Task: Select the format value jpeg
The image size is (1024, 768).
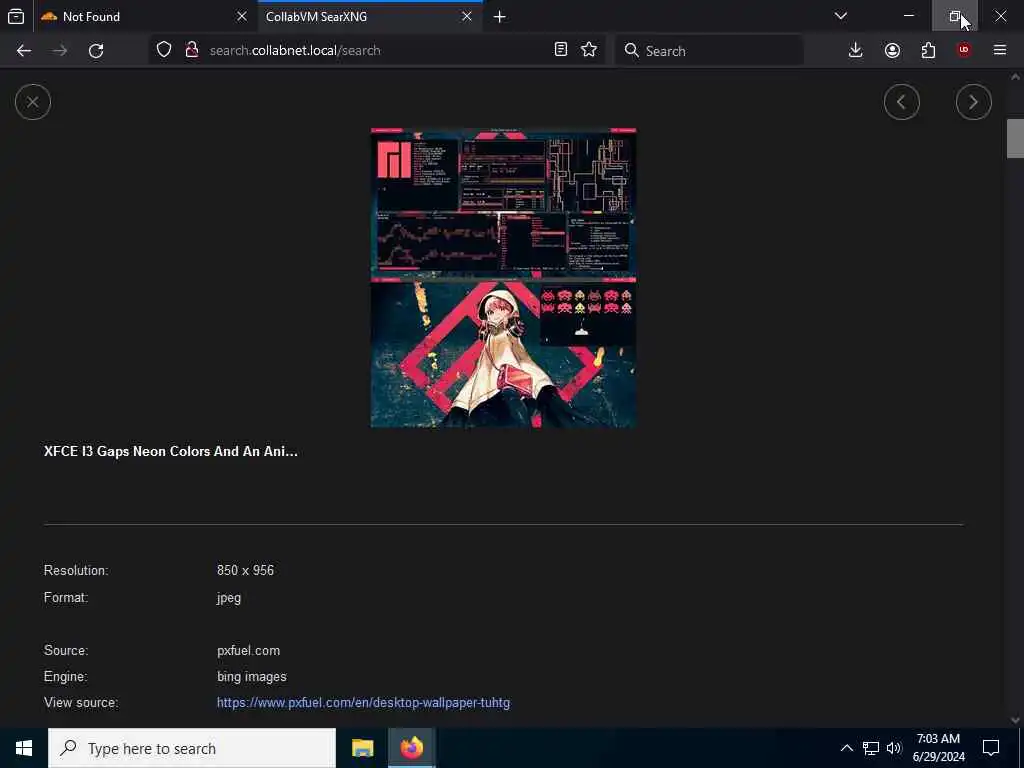Action: [229, 598]
